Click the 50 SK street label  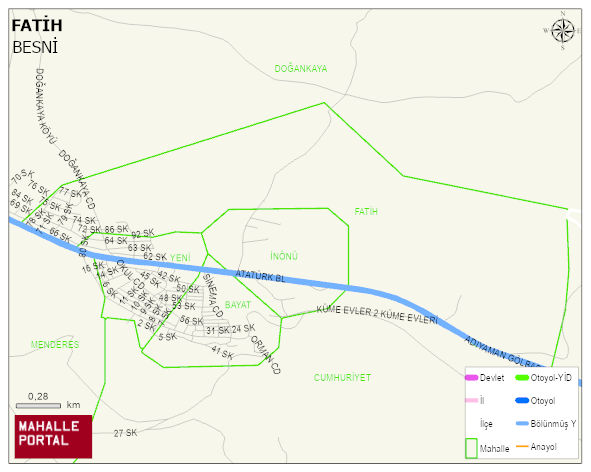pyautogui.click(x=188, y=289)
